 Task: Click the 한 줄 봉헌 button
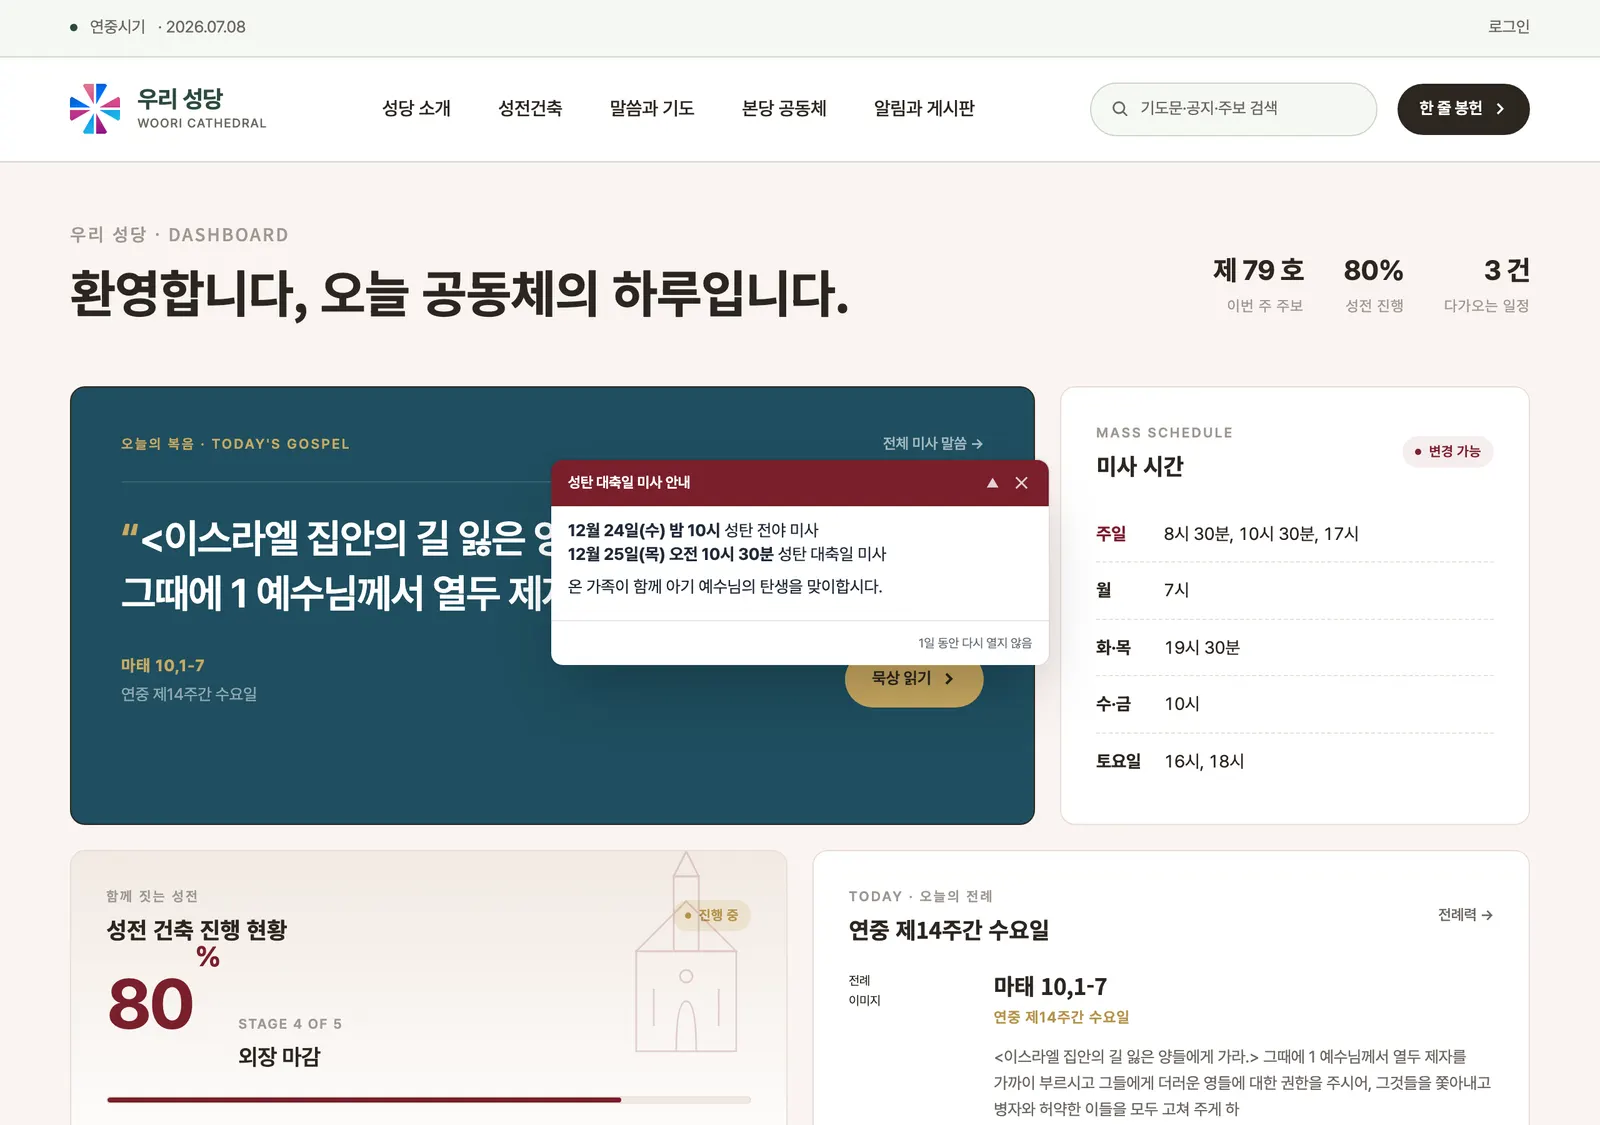(x=1463, y=109)
